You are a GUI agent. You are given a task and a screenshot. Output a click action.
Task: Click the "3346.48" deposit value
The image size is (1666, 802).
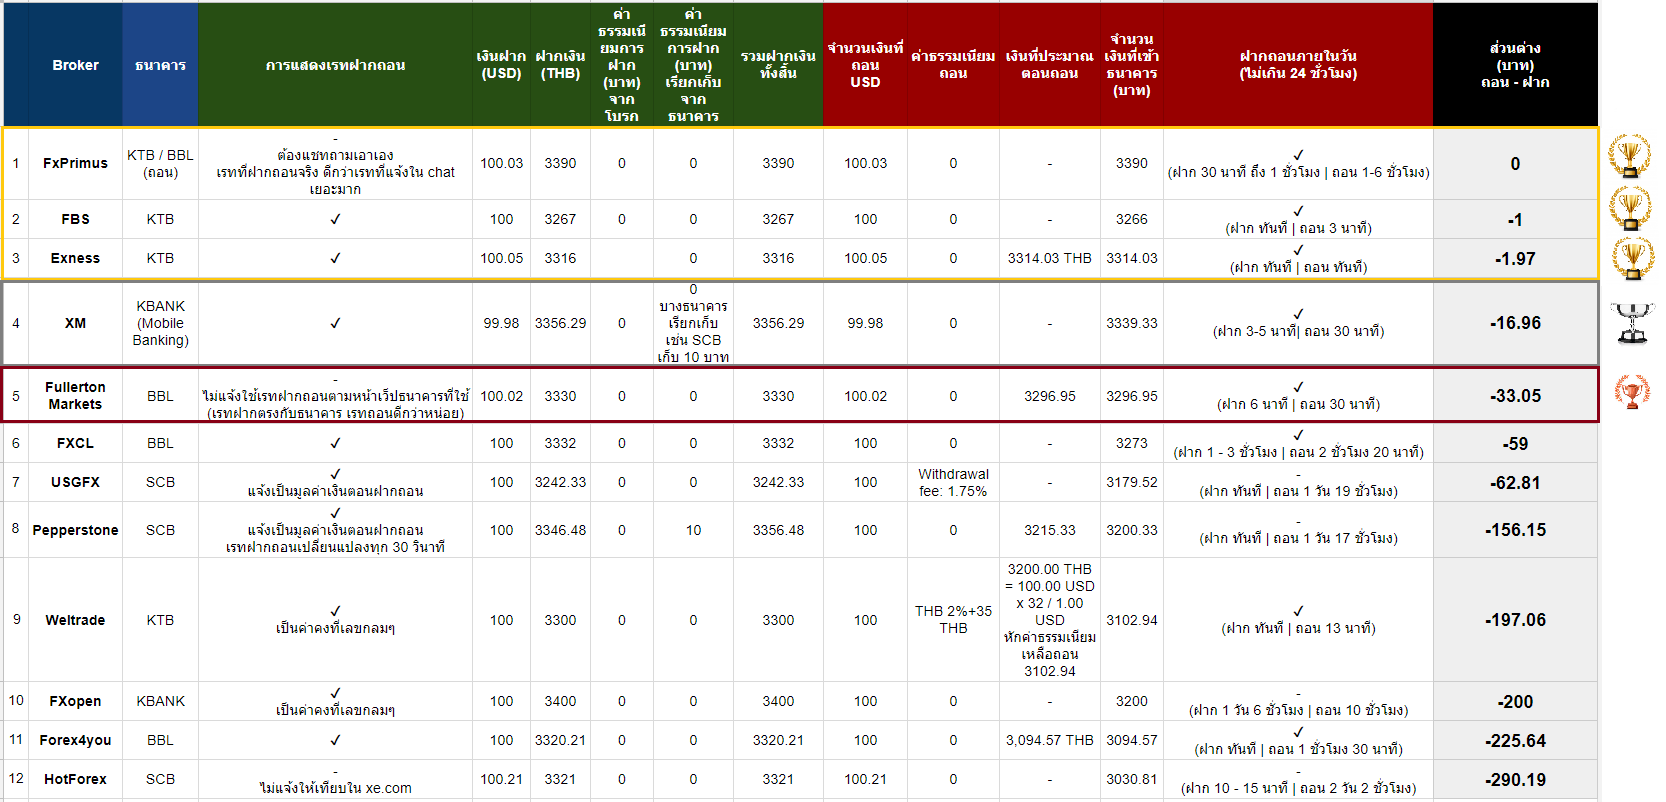tap(560, 530)
